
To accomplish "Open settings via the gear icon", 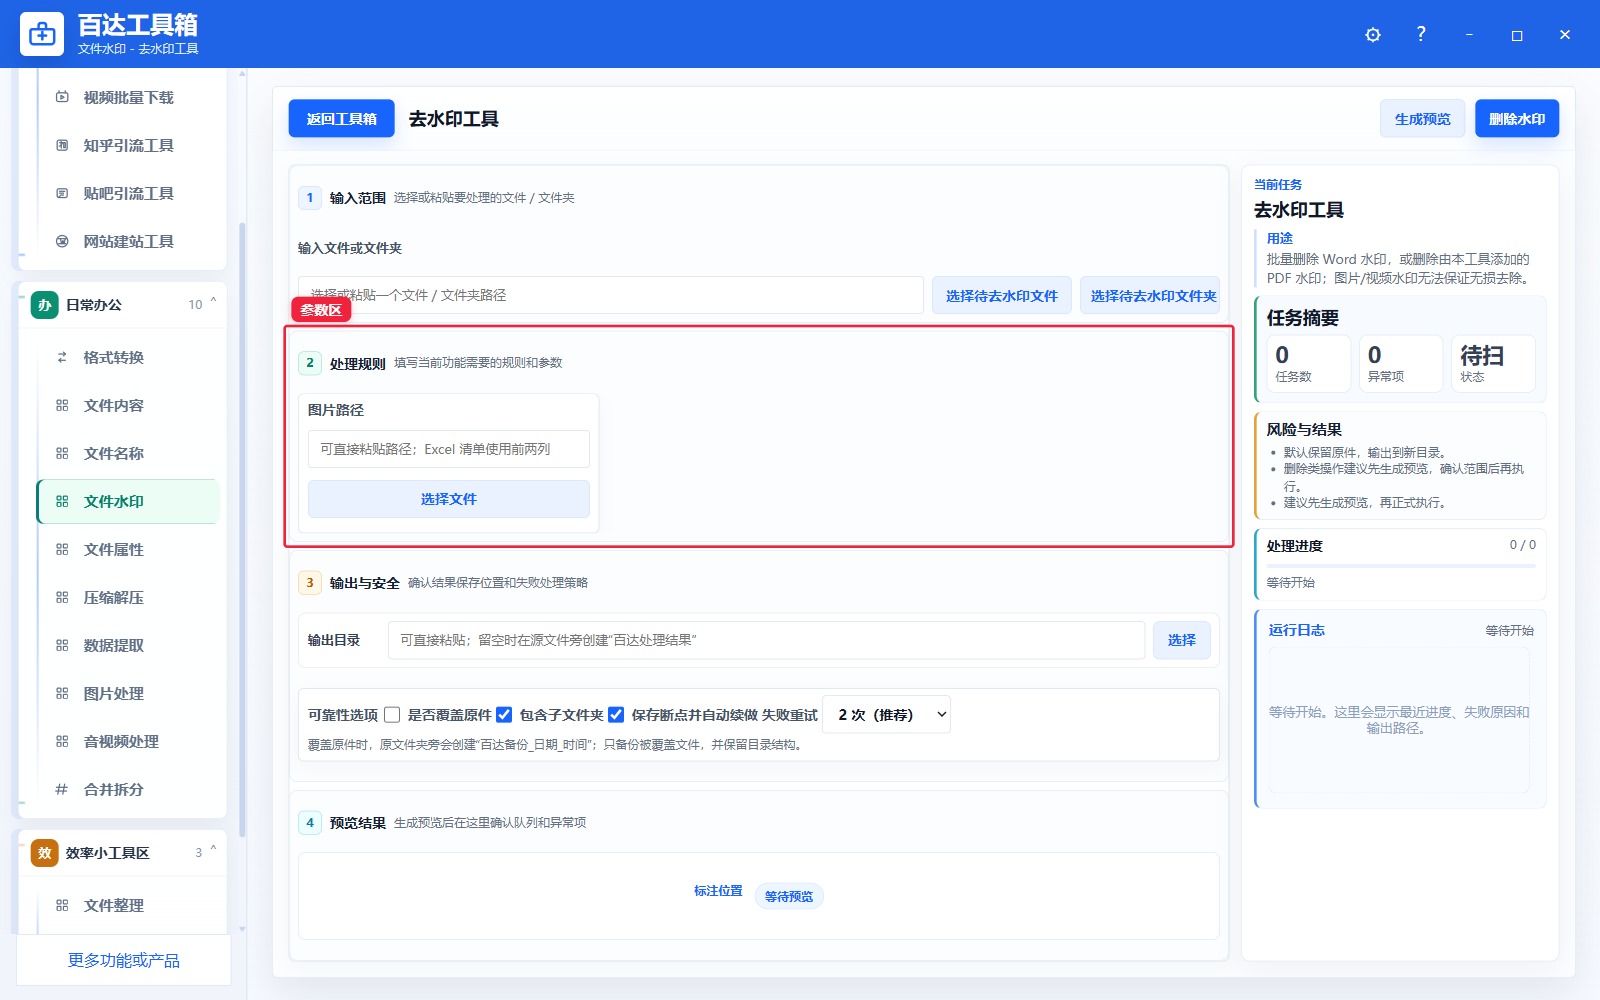I will click(1373, 35).
